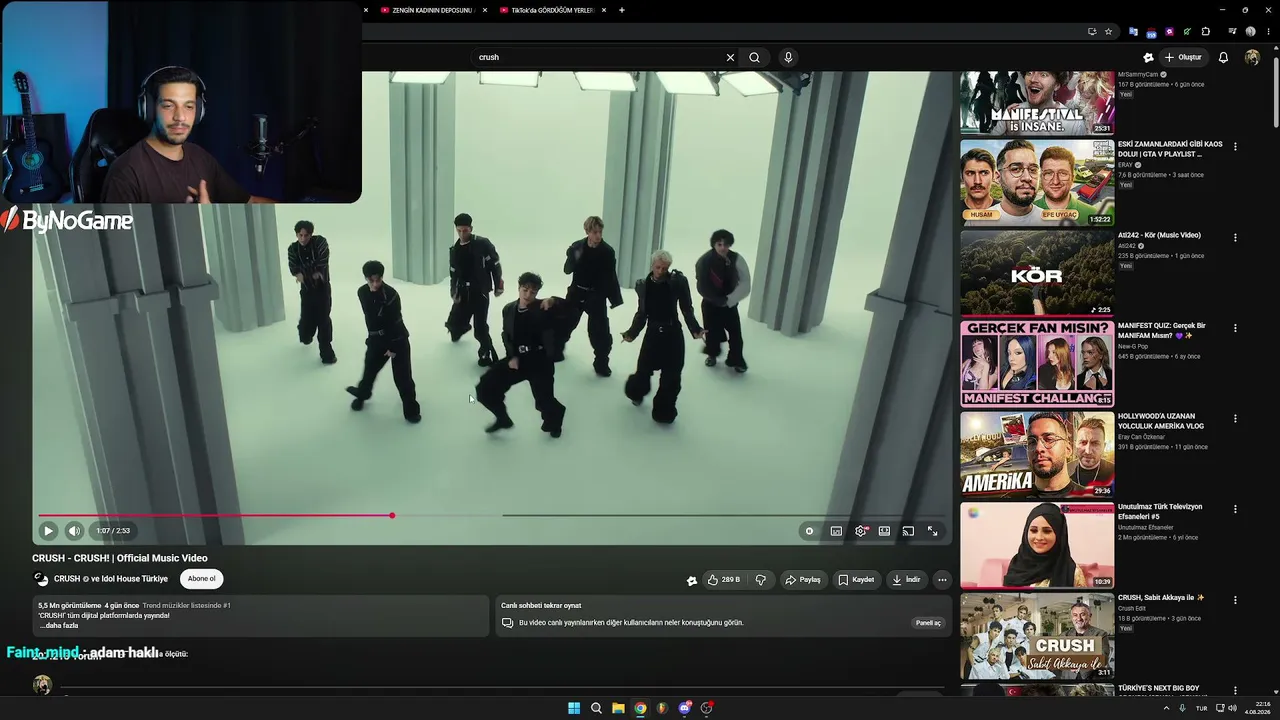Open Windows Start menu
This screenshot has height=720, width=1280.
click(x=574, y=708)
